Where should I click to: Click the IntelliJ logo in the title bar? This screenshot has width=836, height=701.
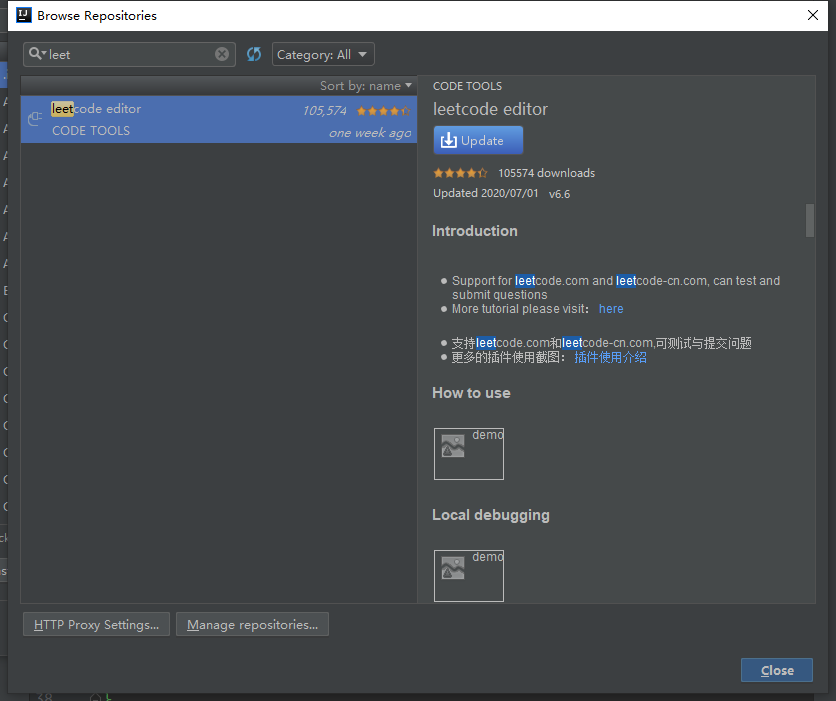click(x=24, y=15)
